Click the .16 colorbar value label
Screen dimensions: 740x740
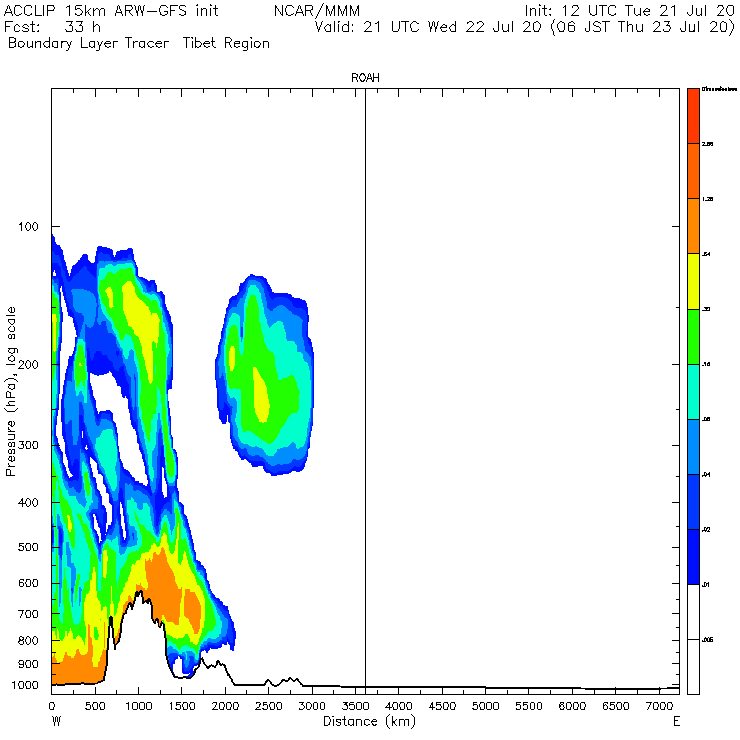point(706,364)
